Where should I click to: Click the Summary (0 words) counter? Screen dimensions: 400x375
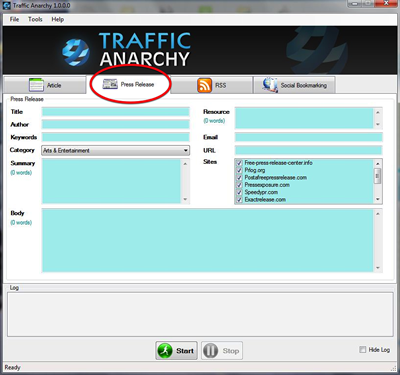pyautogui.click(x=21, y=173)
